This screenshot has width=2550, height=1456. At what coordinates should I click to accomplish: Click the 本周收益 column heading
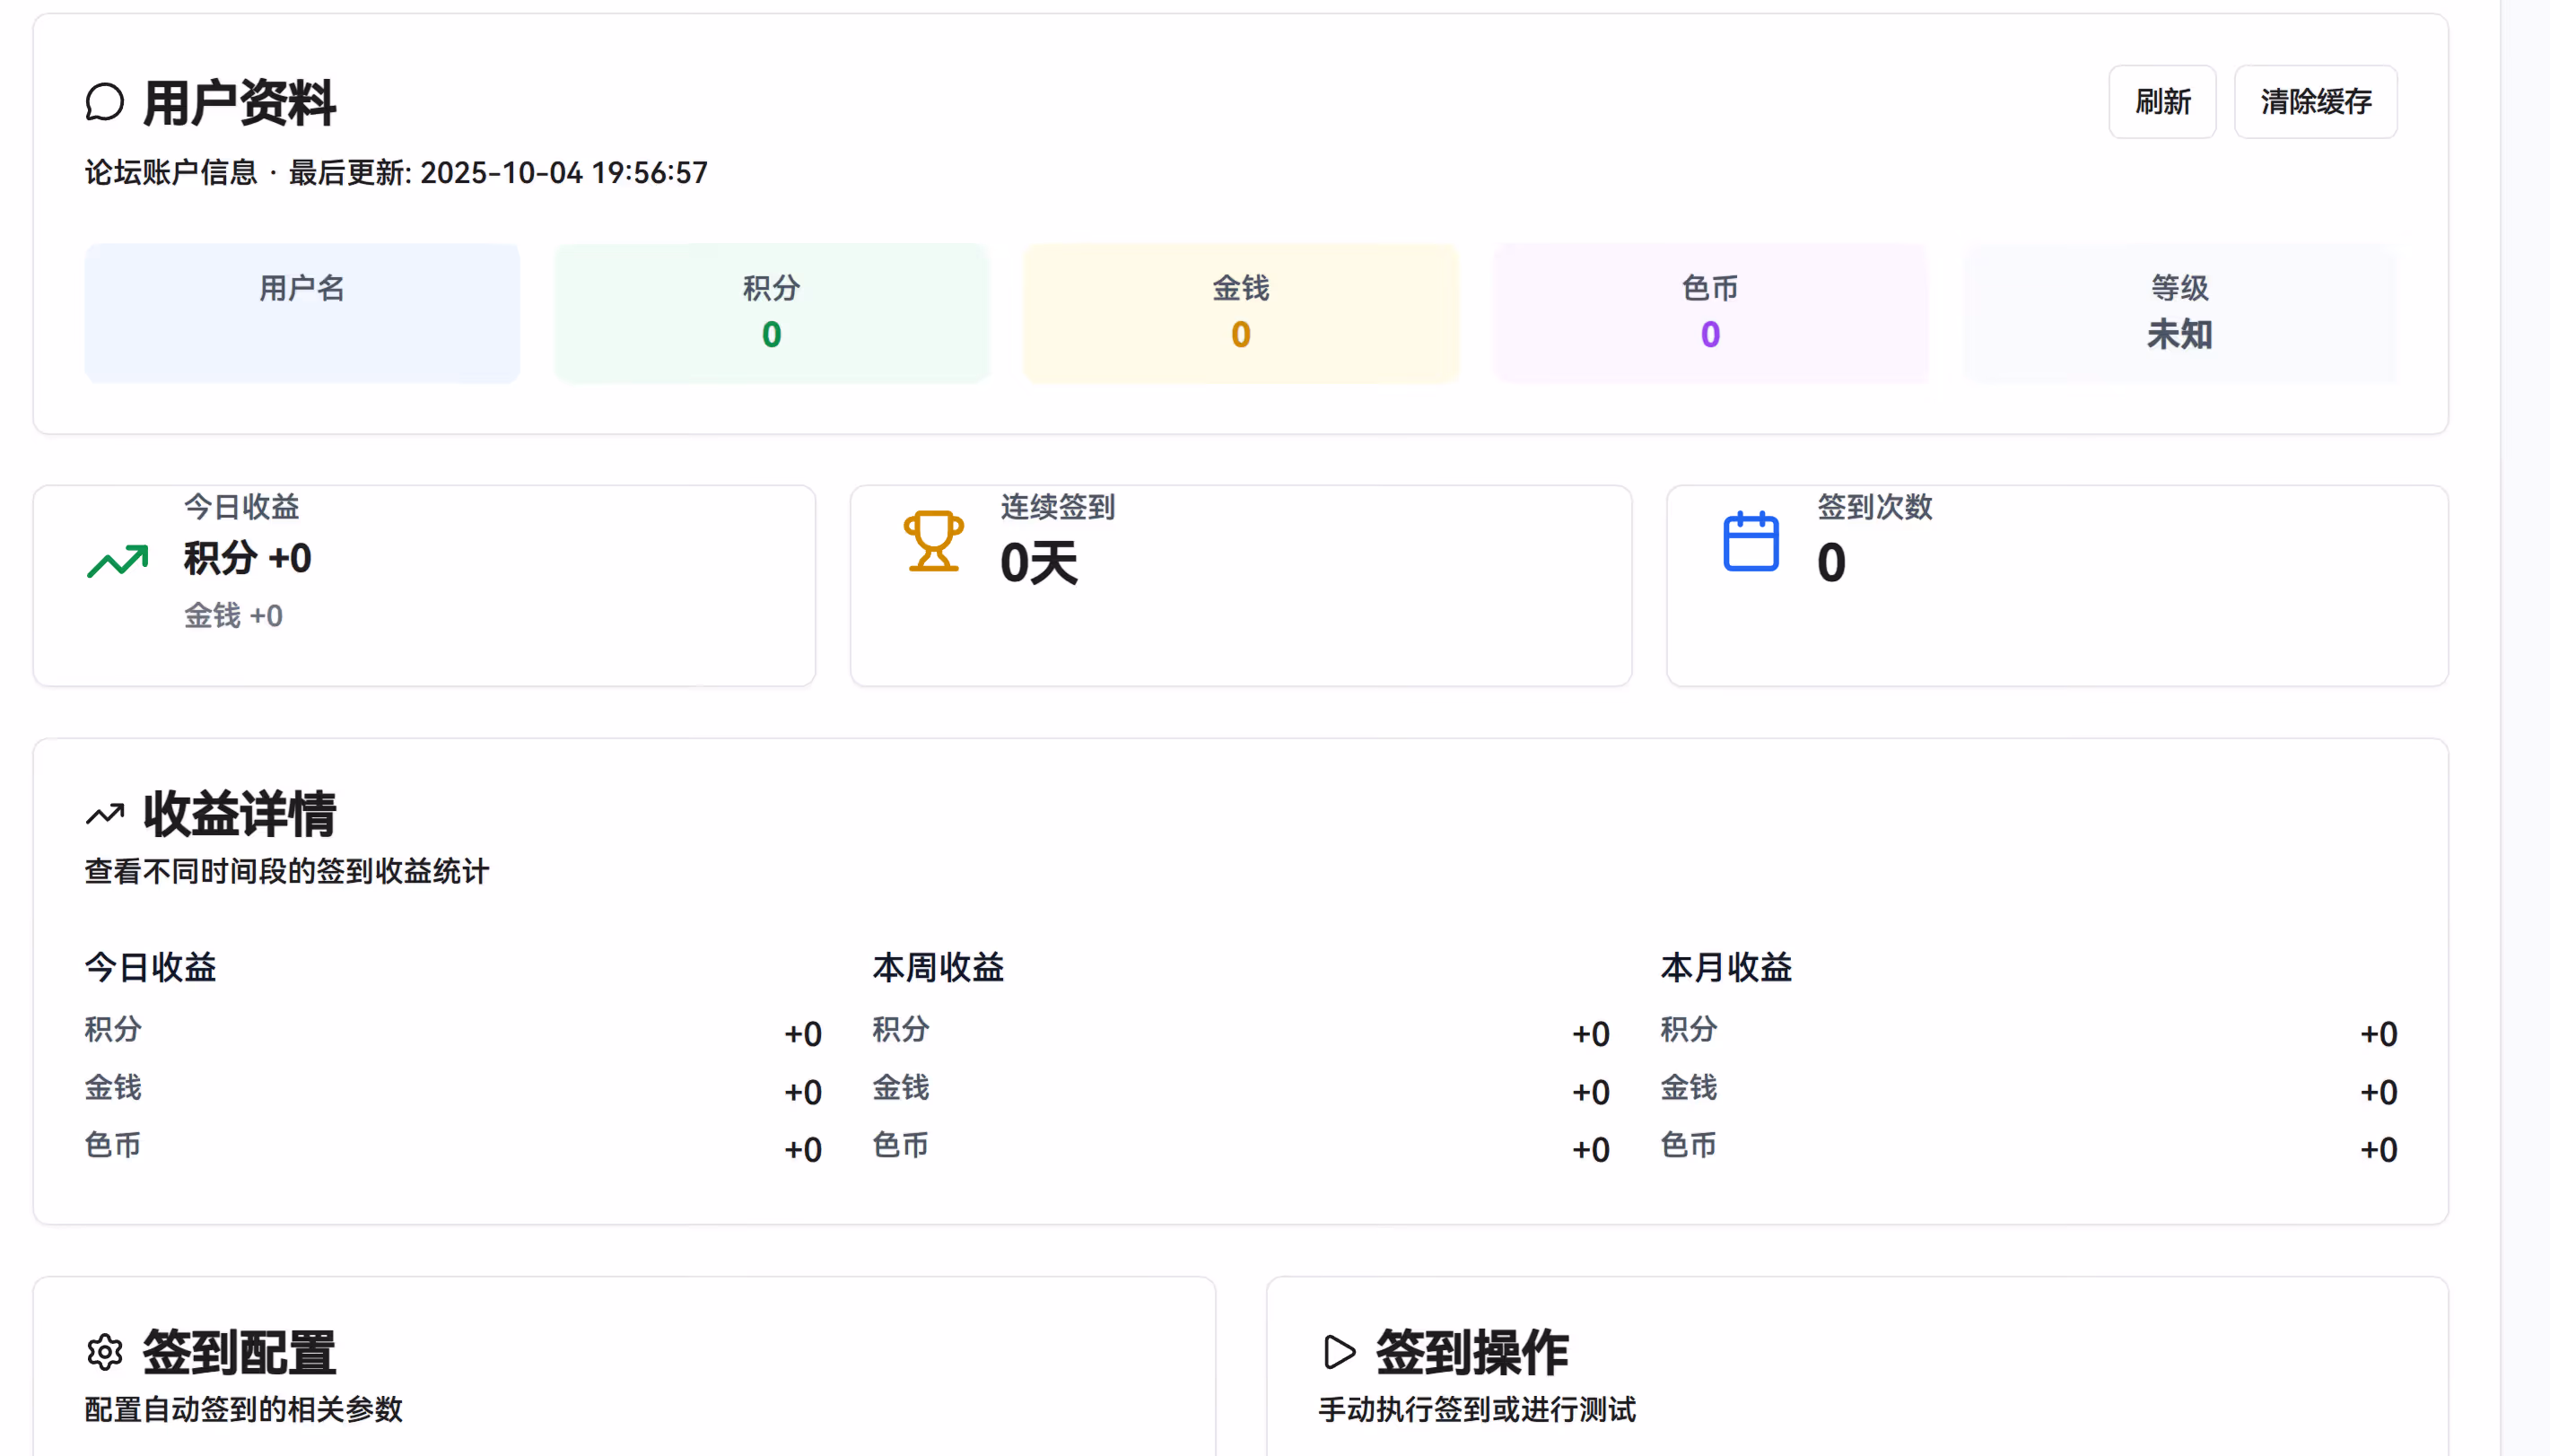point(938,967)
